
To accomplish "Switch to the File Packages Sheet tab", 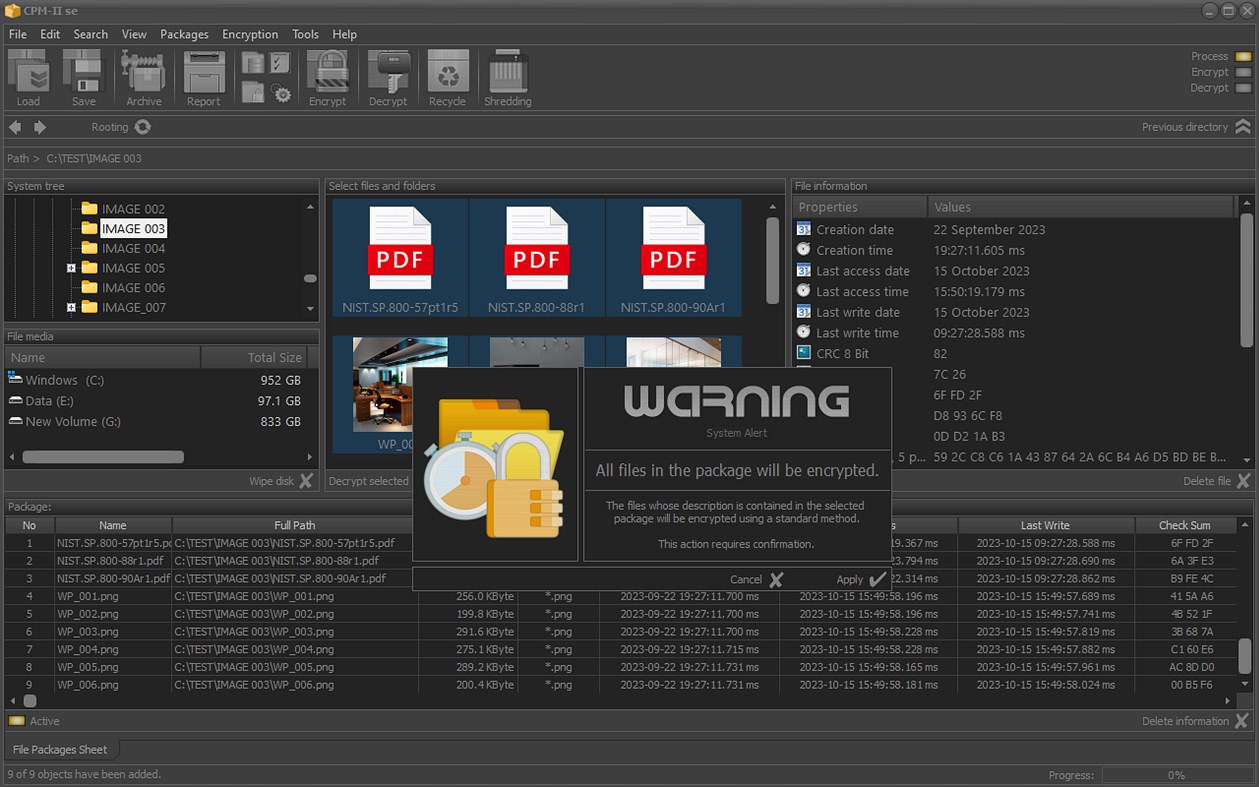I will (x=61, y=749).
